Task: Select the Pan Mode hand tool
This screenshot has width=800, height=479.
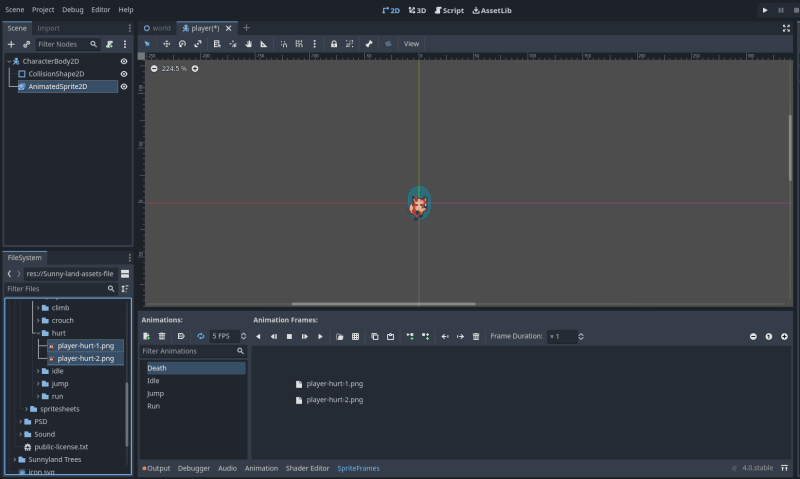Action: pos(248,44)
